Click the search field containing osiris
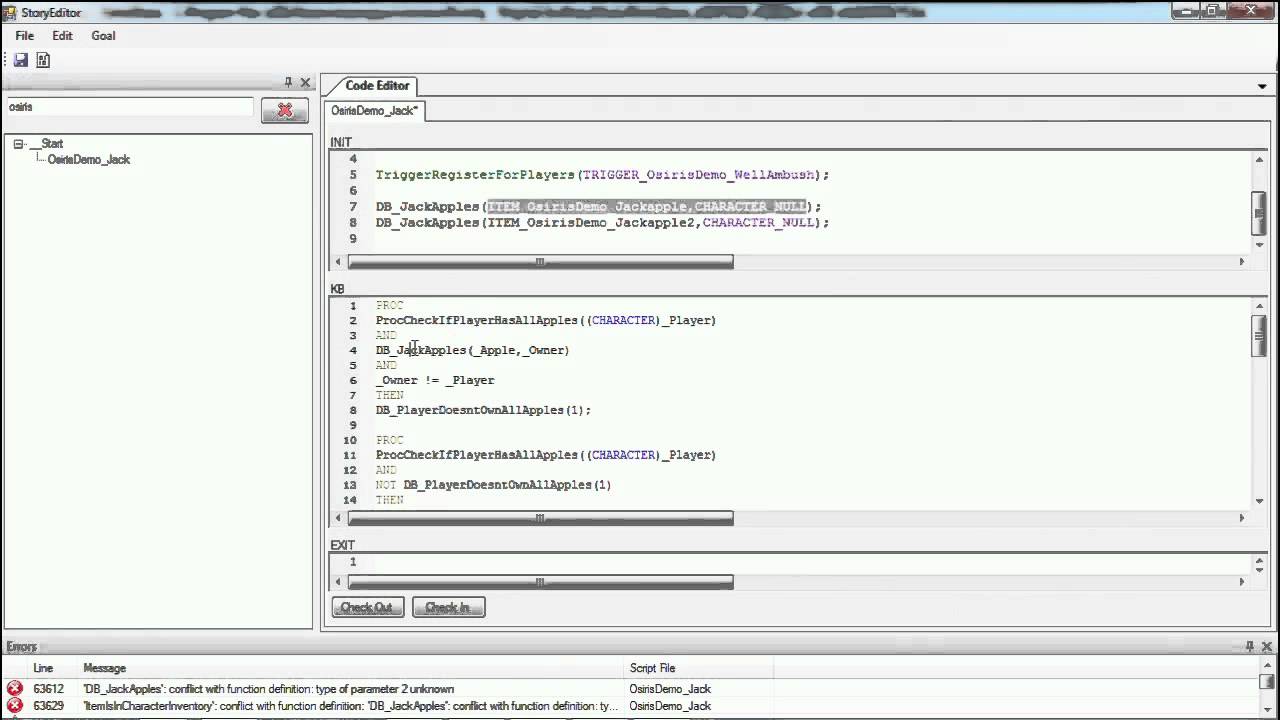 click(x=129, y=107)
